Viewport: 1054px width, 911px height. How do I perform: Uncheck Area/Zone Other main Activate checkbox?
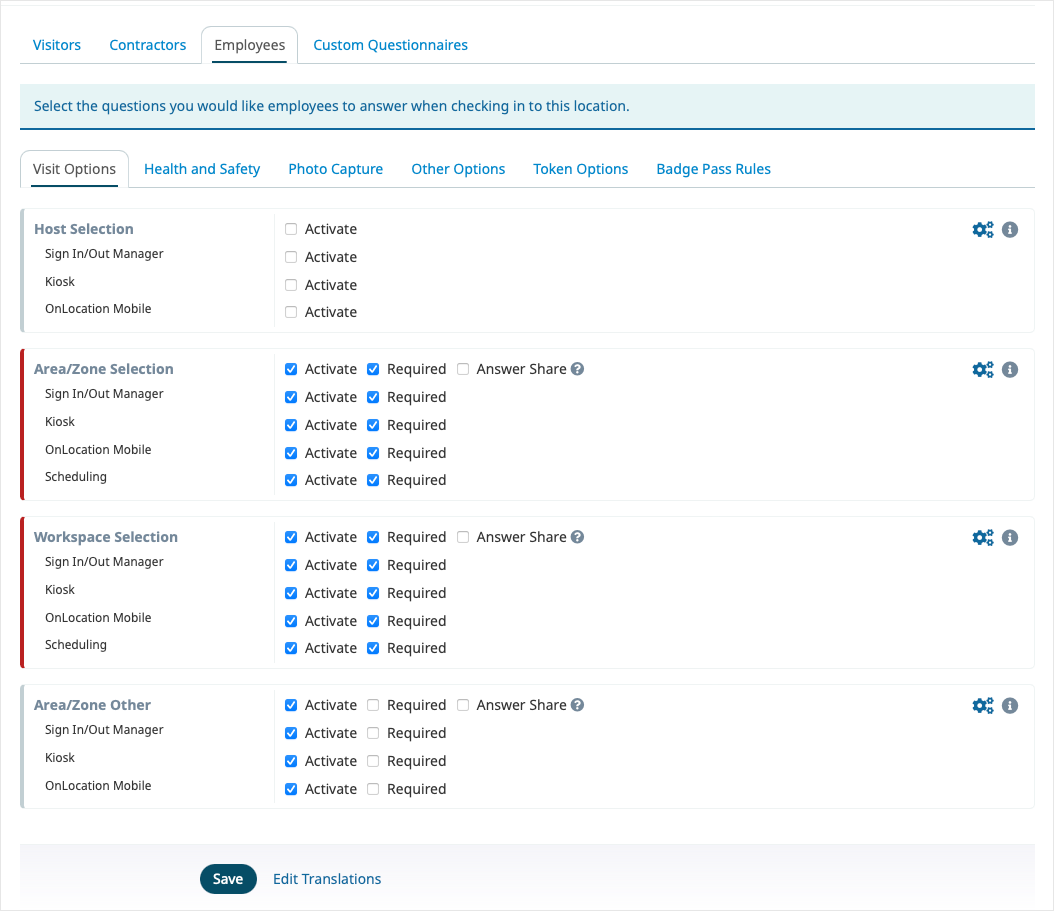(x=291, y=705)
